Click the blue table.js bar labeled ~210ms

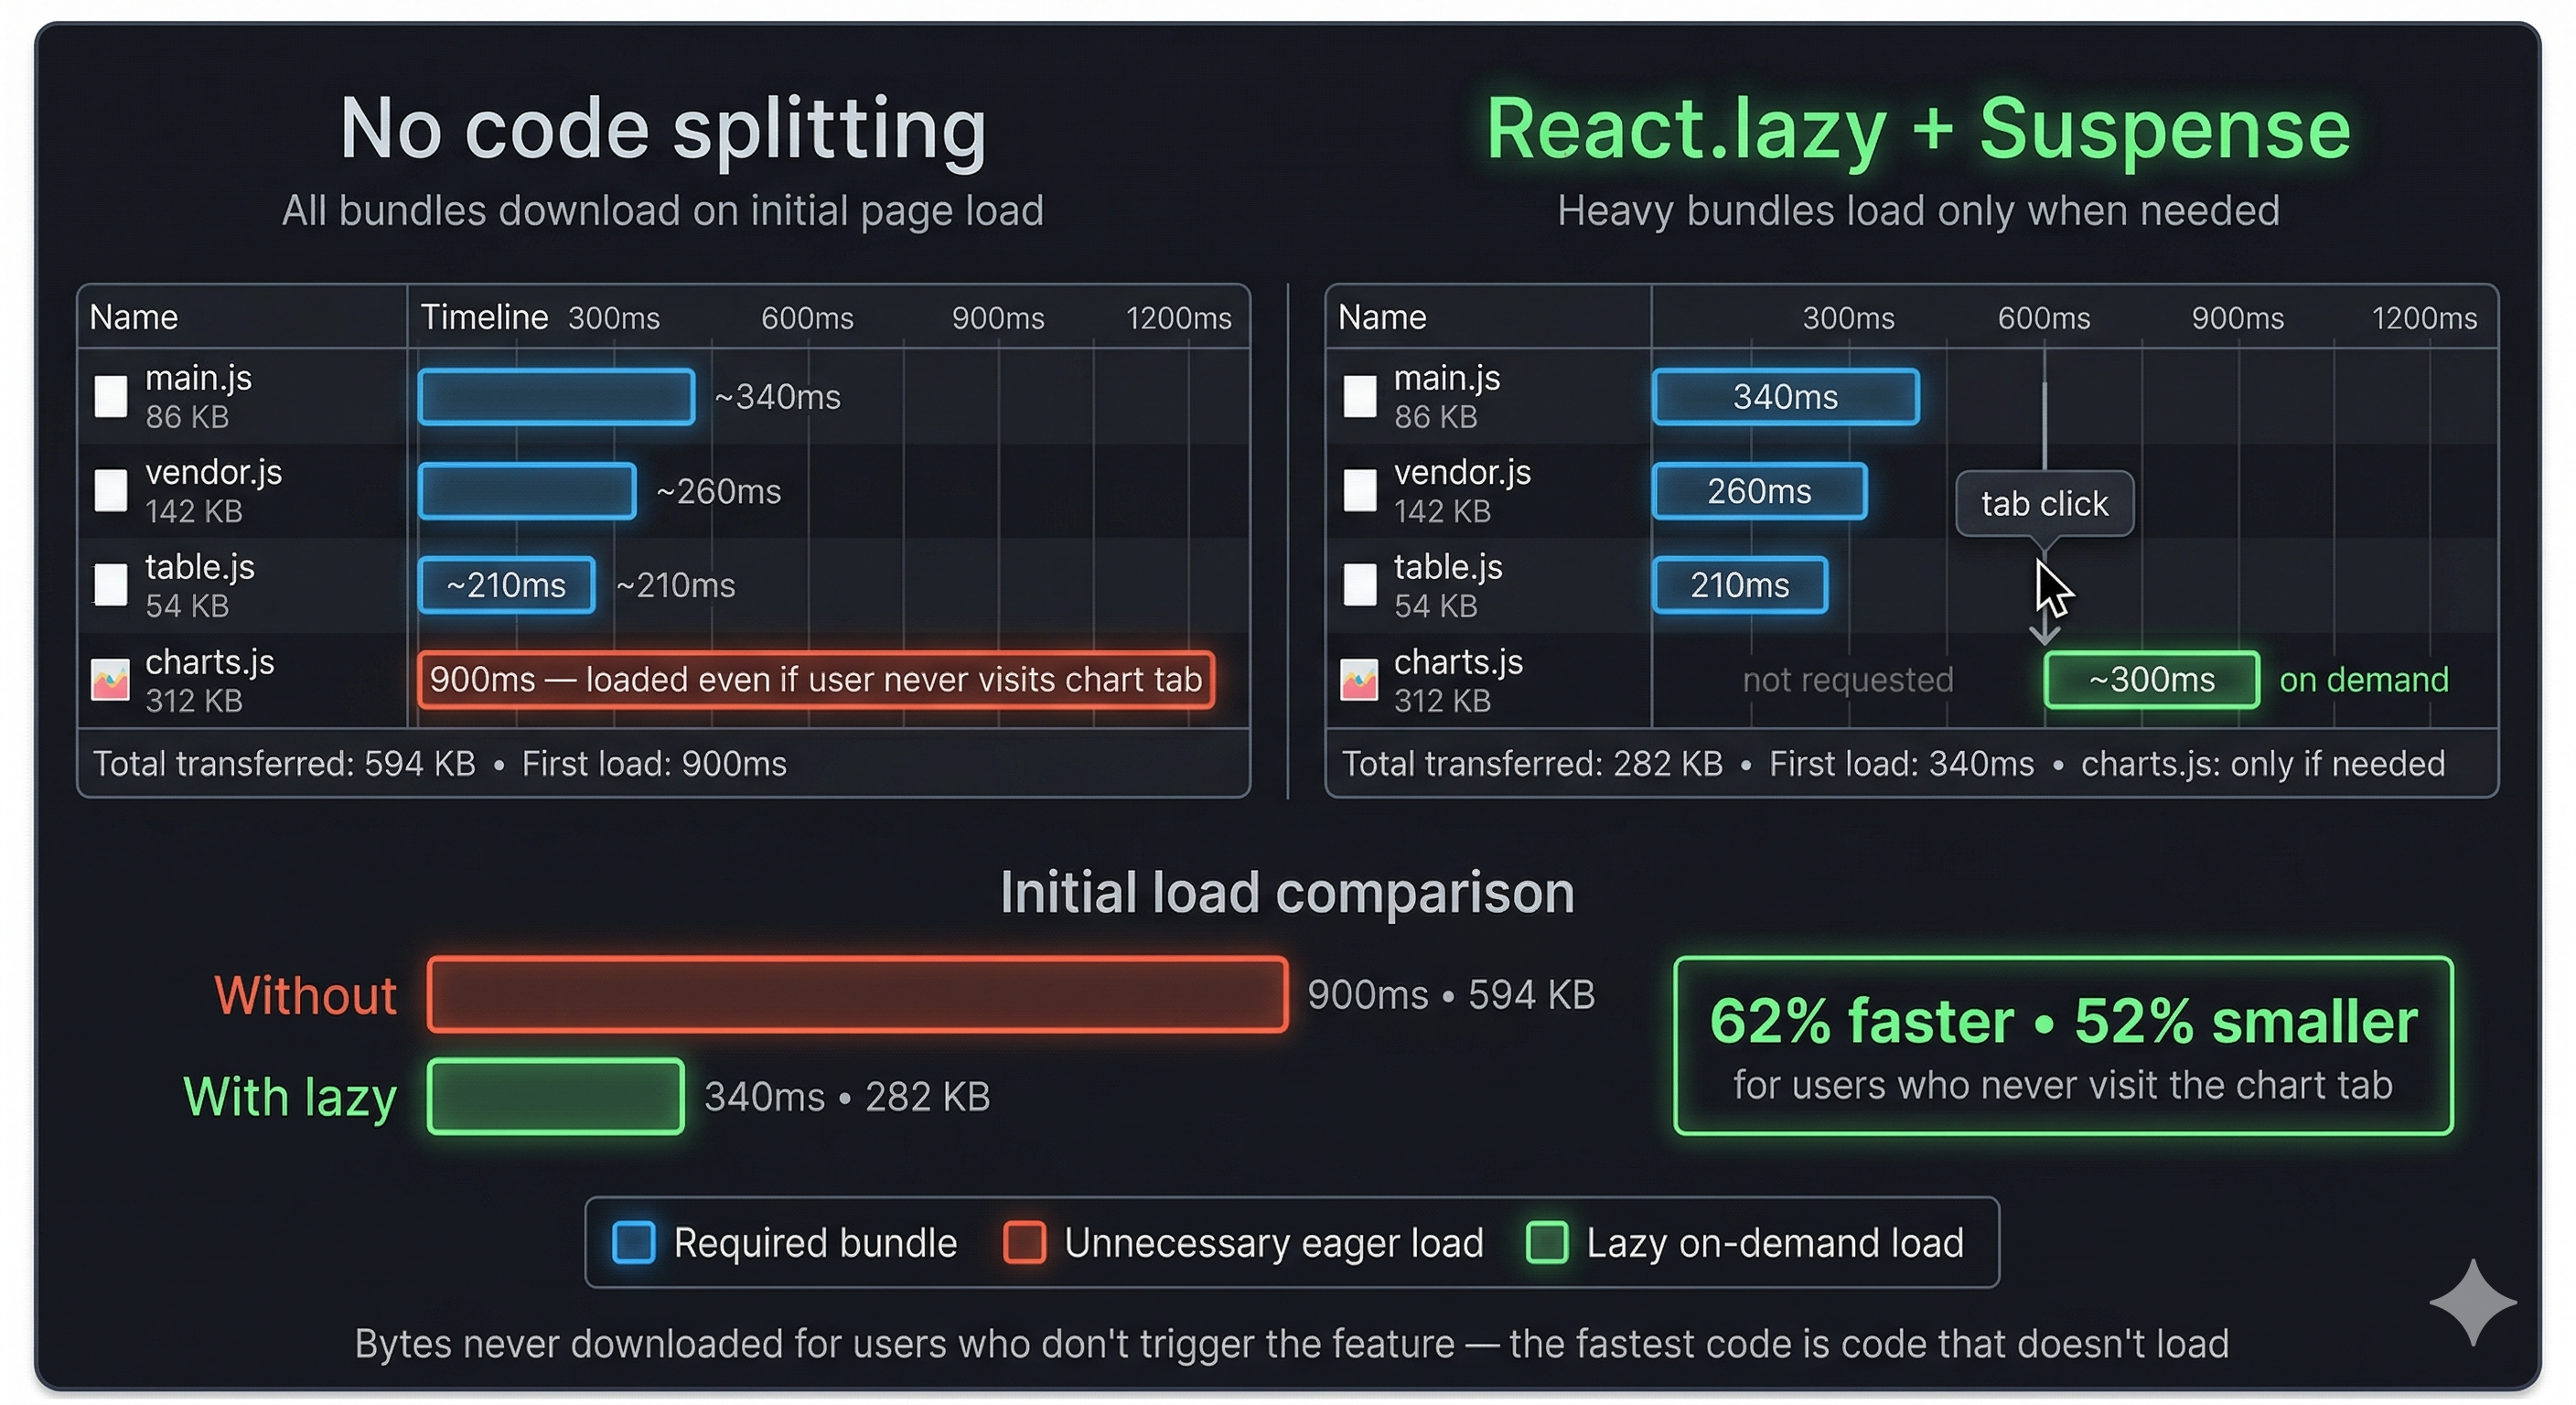[x=507, y=585]
